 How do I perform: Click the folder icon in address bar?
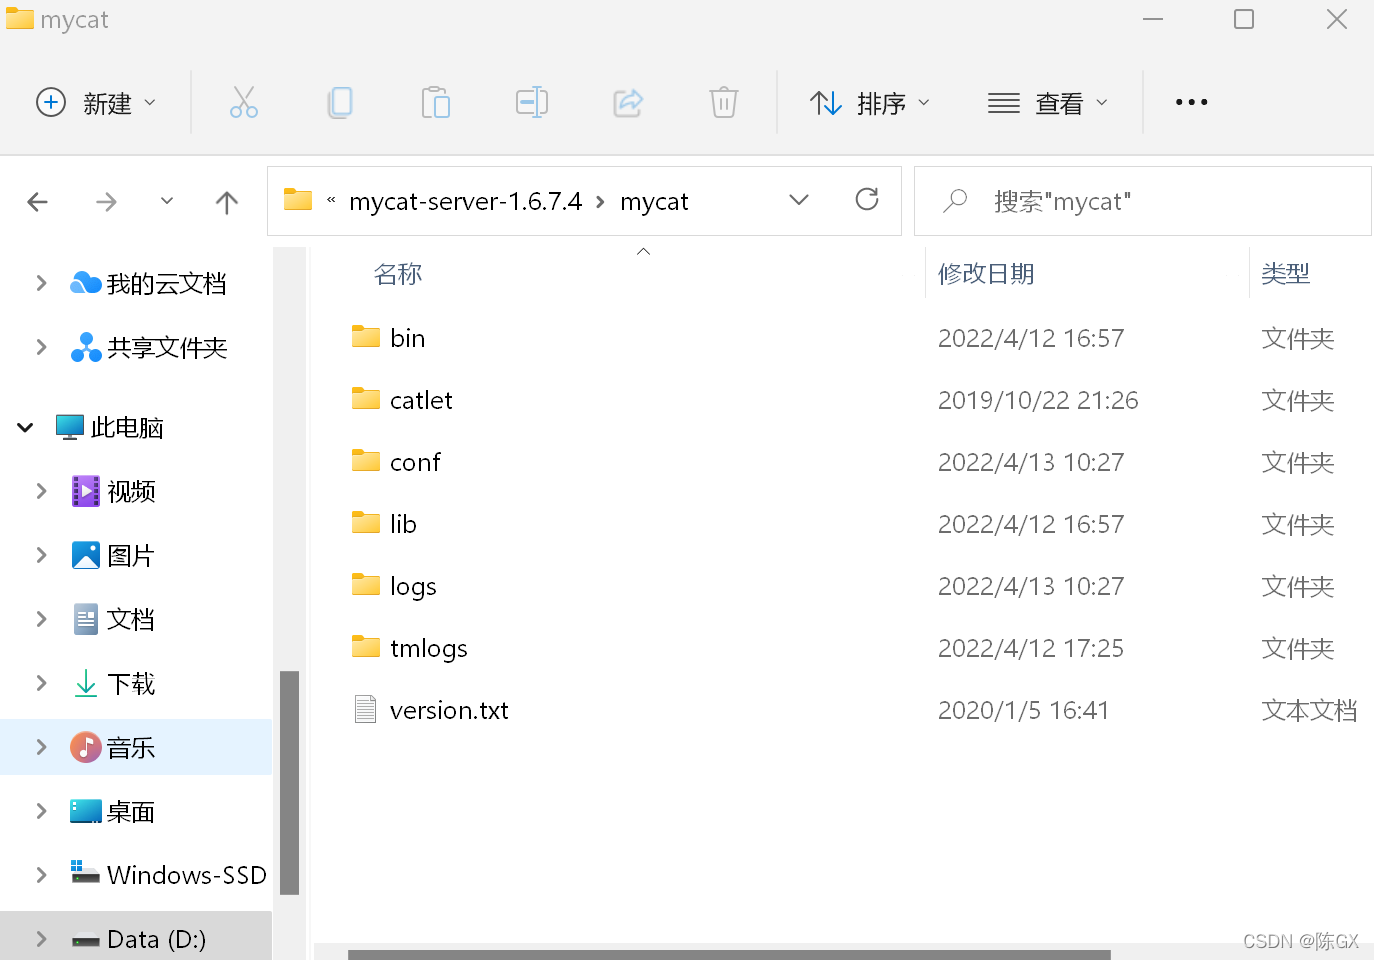pos(298,199)
